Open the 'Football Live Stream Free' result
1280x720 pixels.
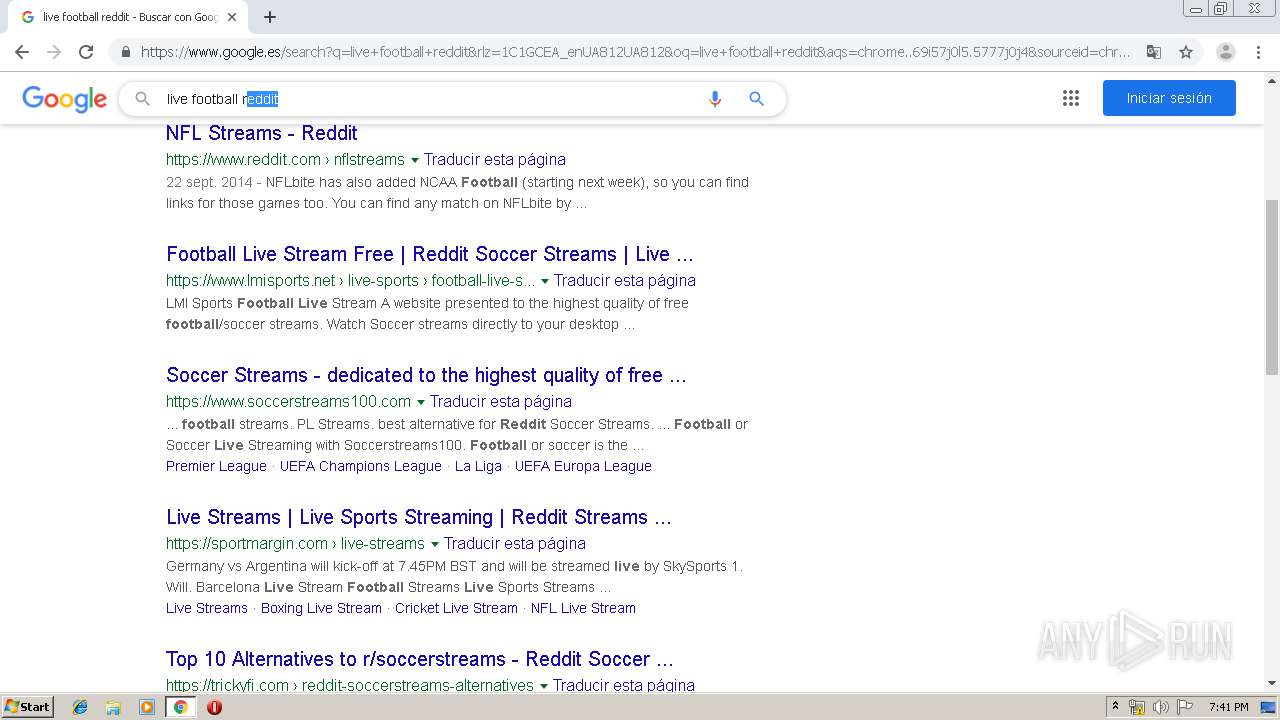coord(430,254)
